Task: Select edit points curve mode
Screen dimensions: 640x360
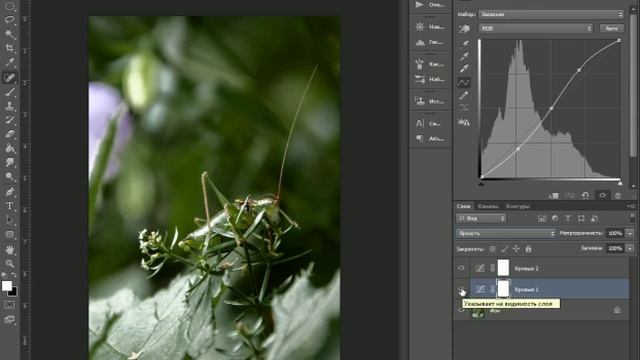Action: (x=464, y=82)
